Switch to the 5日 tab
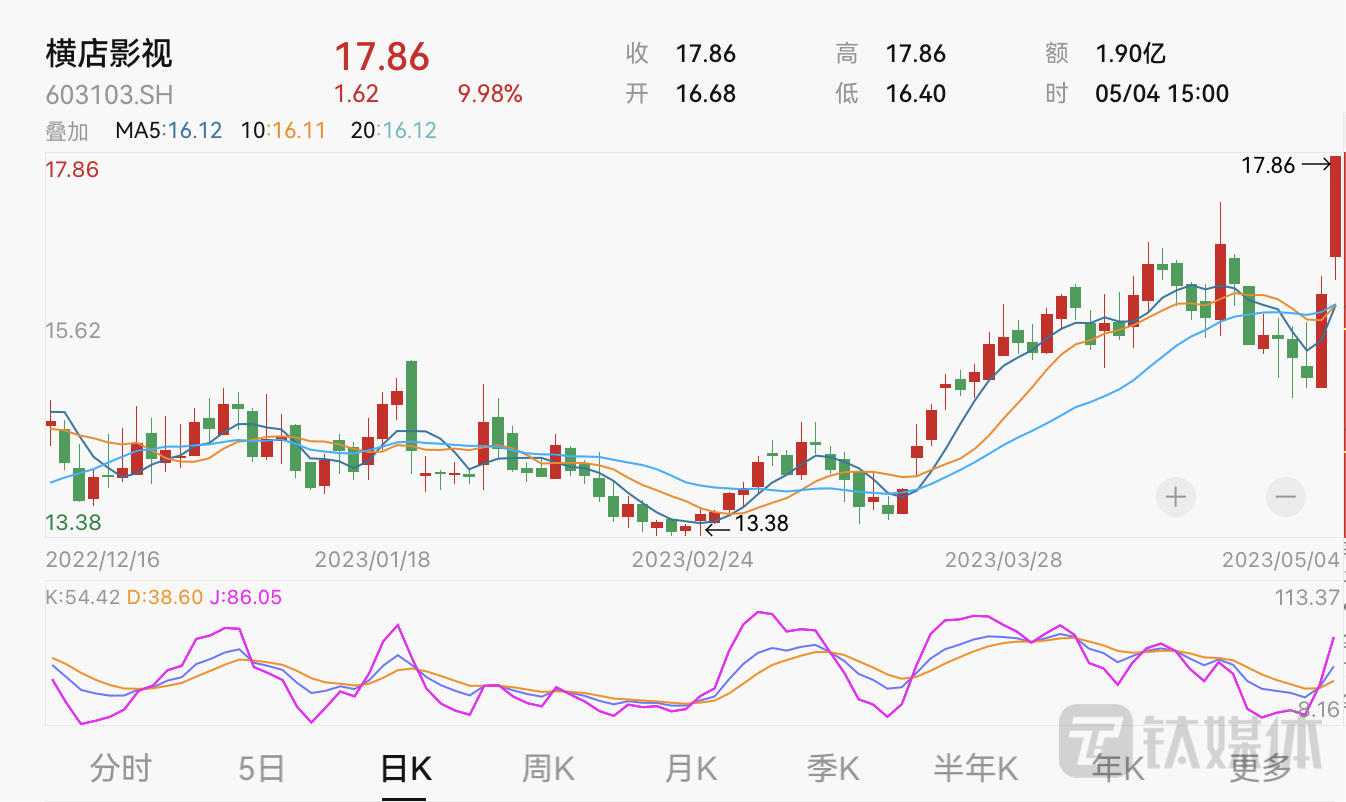 tap(263, 768)
